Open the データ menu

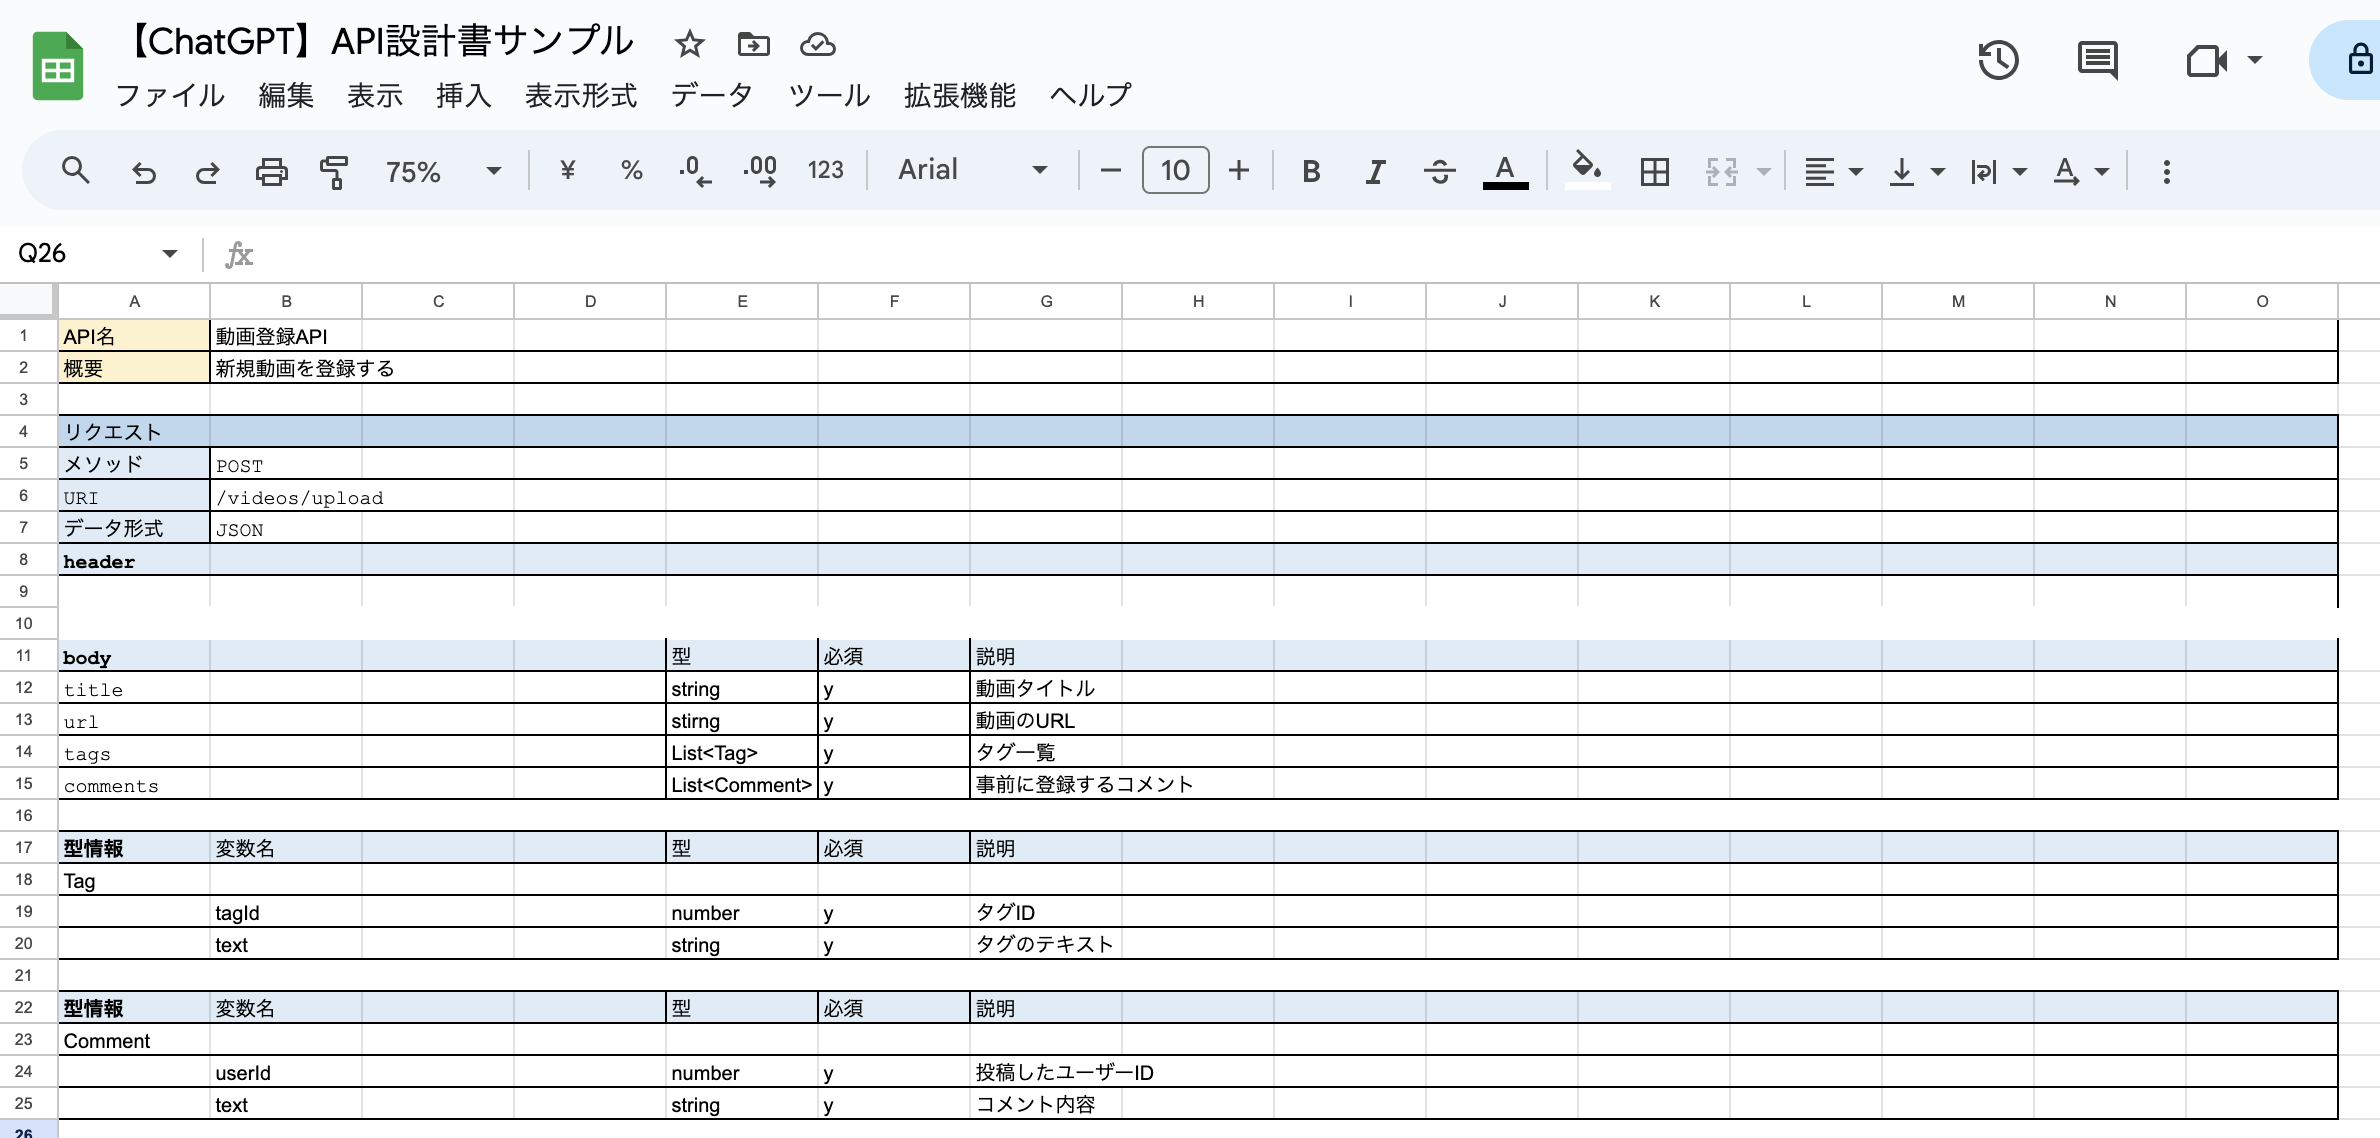(712, 96)
